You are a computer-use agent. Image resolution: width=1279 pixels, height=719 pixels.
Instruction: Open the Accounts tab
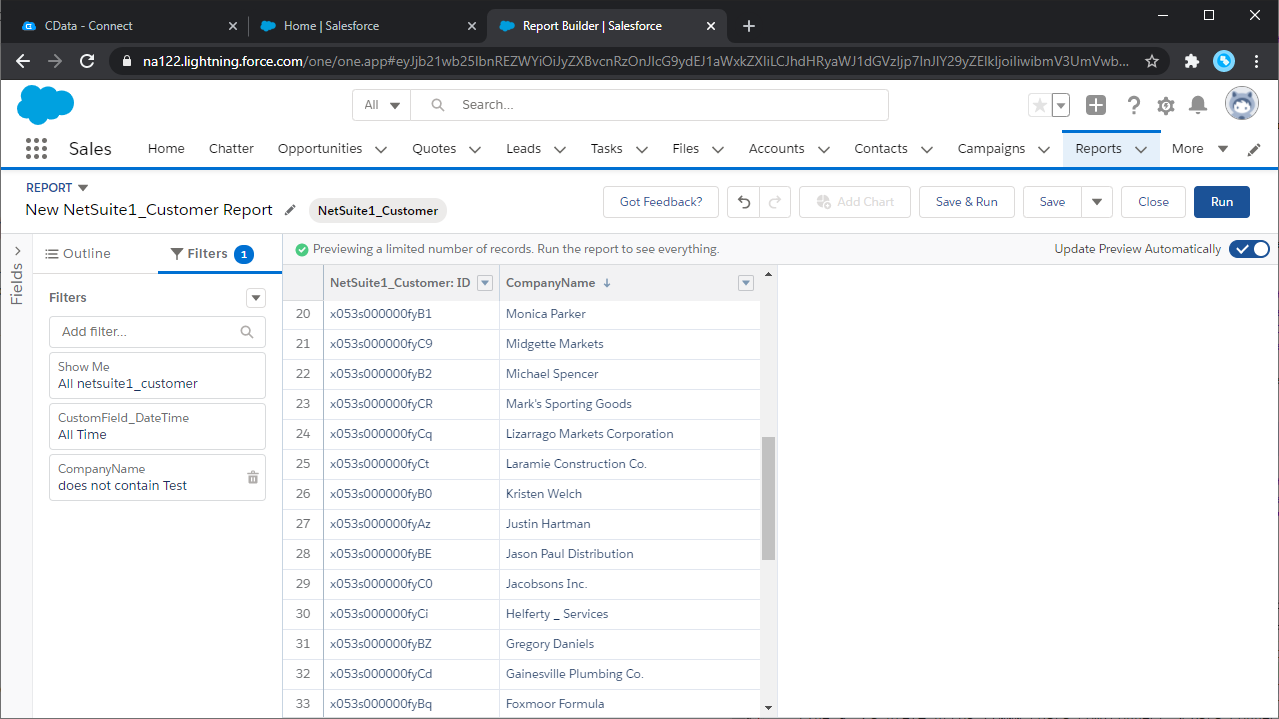[x=776, y=149]
